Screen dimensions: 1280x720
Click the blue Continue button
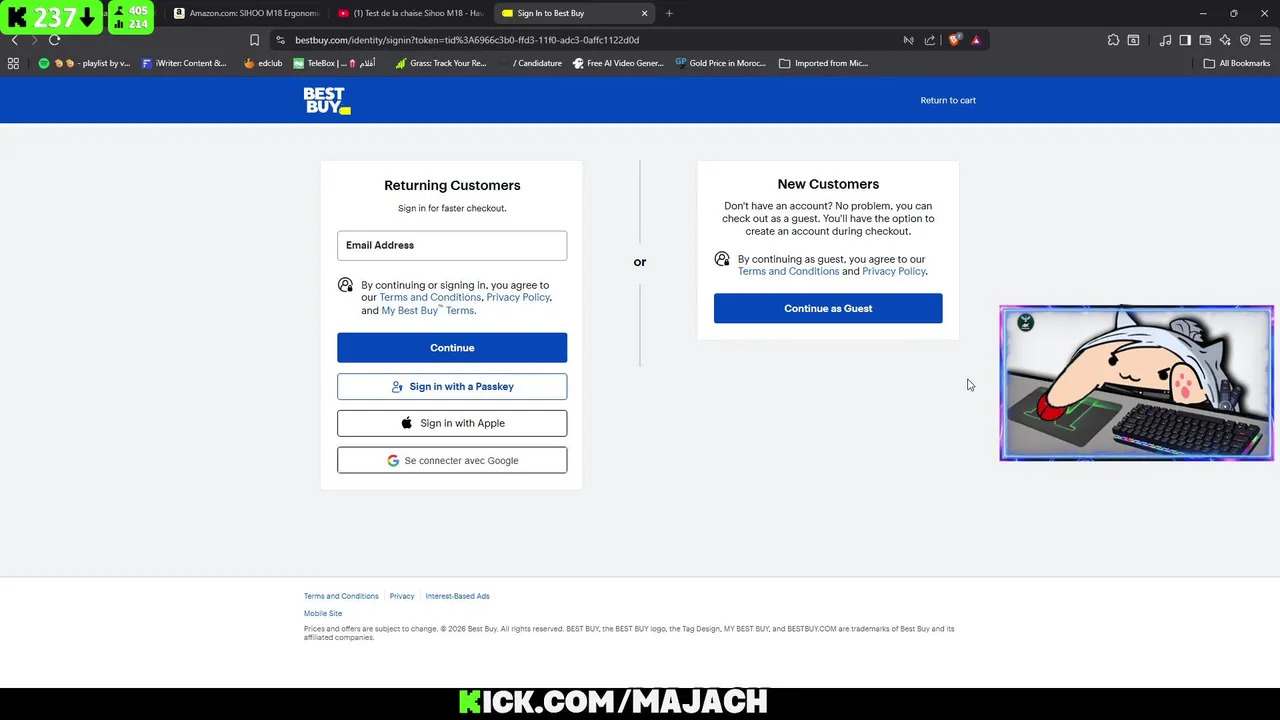click(x=452, y=348)
